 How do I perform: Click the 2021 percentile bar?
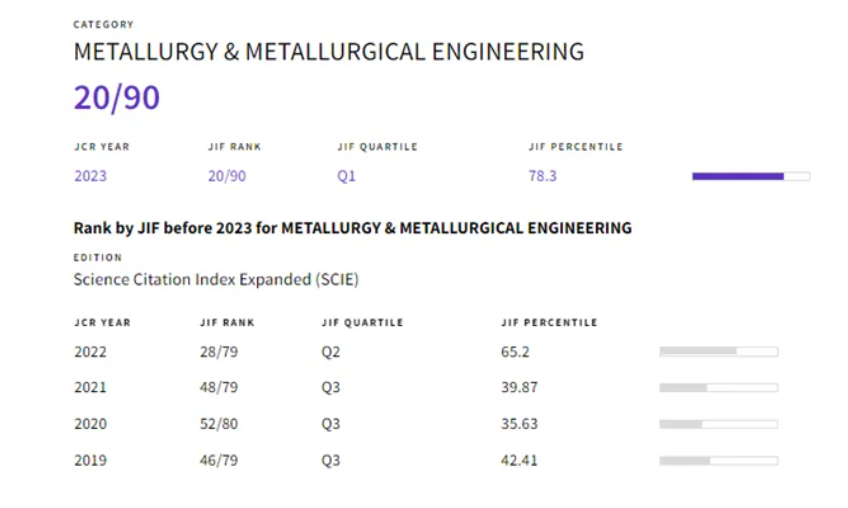(x=718, y=388)
